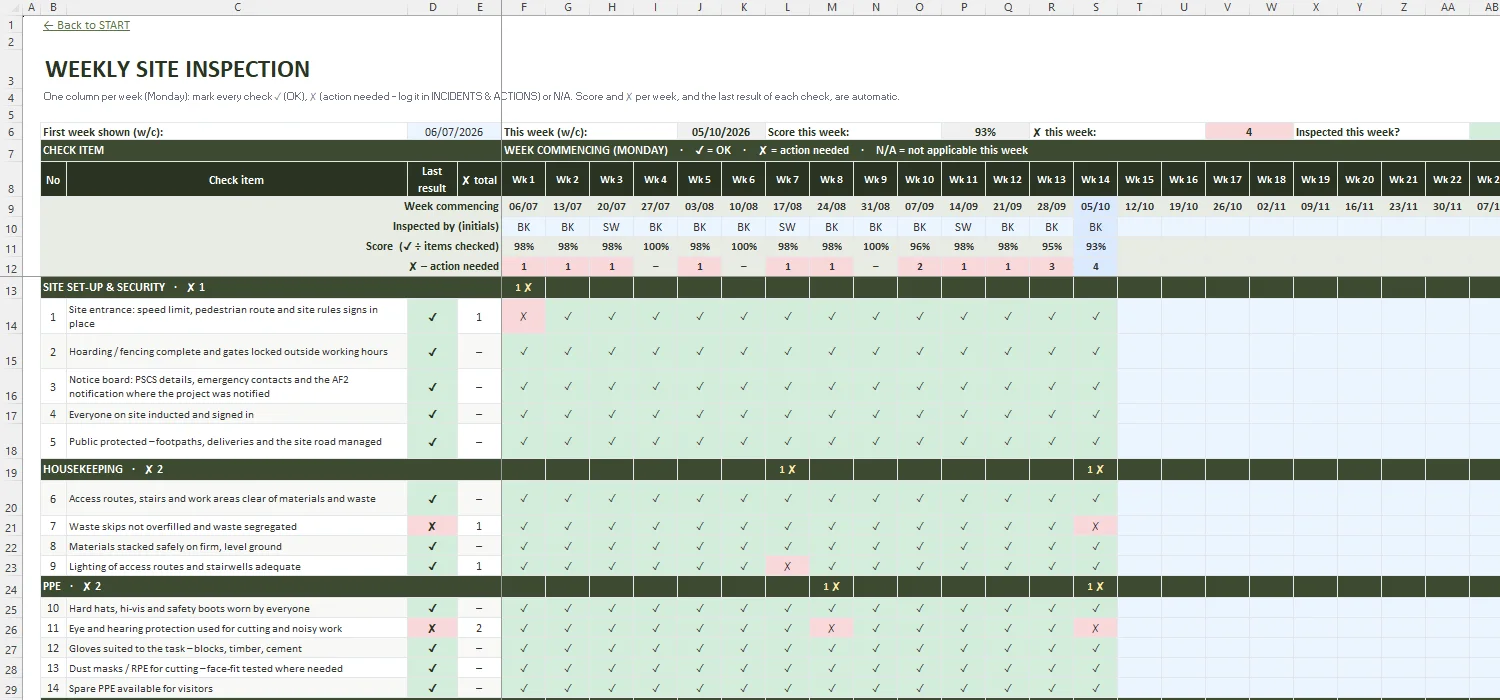Select week commencing date 27/07

[656, 207]
